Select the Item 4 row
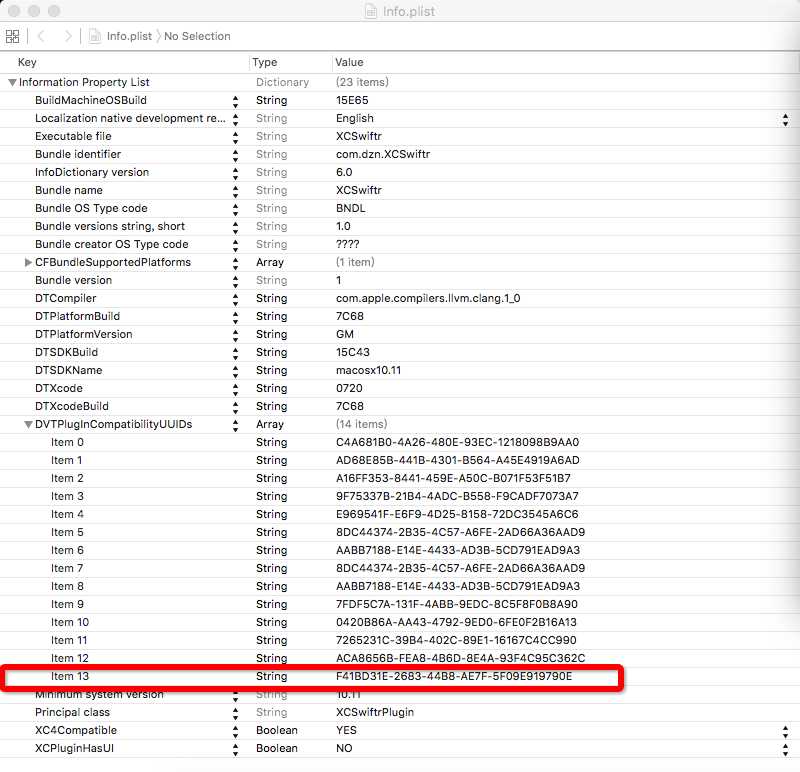800x772 pixels. tap(400, 514)
